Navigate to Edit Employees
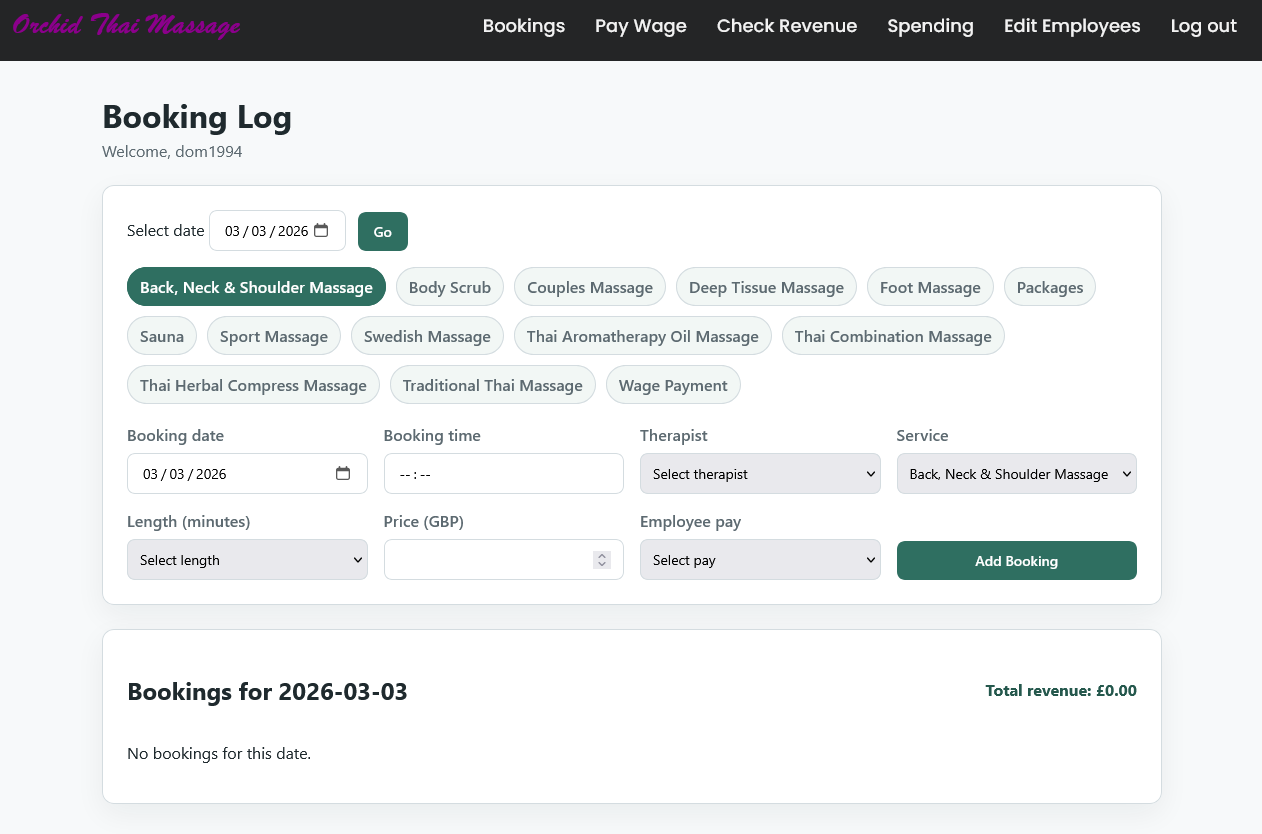Viewport: 1262px width, 834px height. pos(1072,26)
